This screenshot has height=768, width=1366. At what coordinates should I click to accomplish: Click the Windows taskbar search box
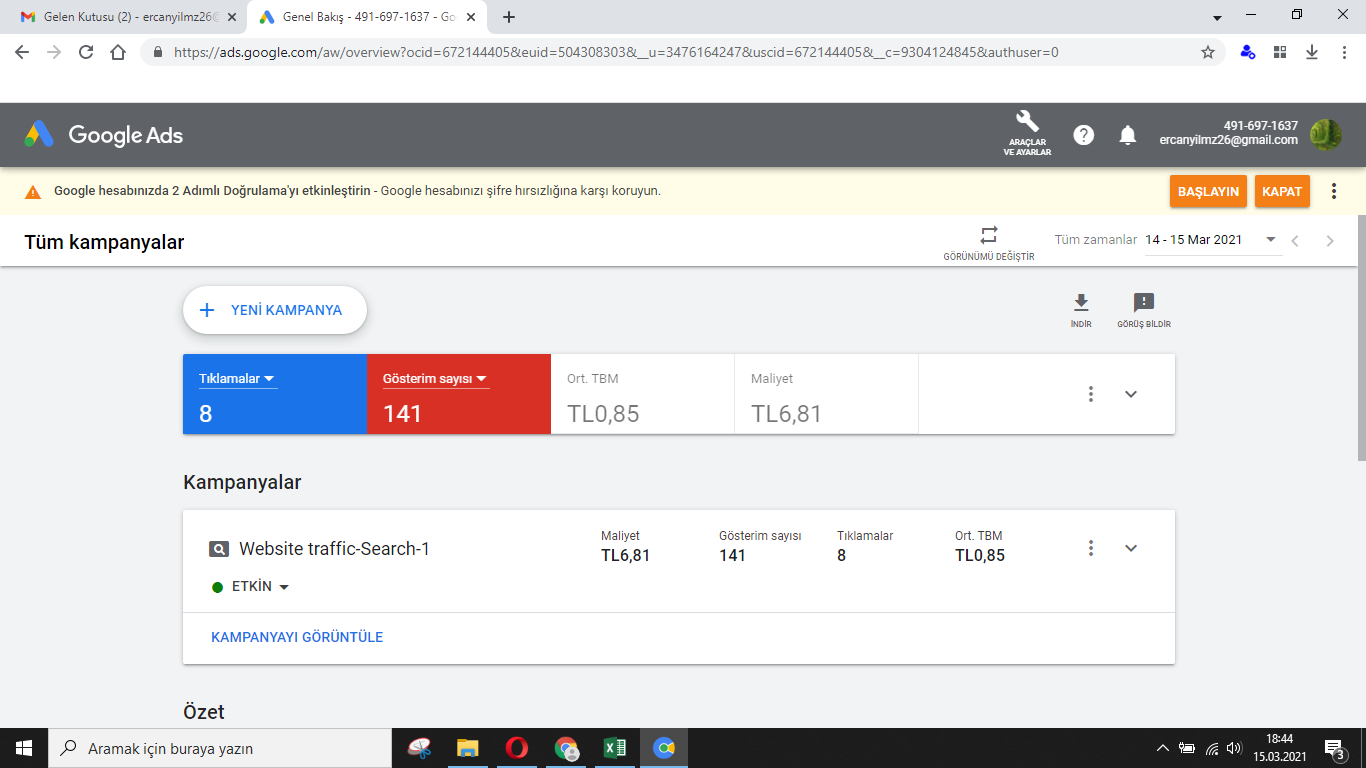pos(220,748)
